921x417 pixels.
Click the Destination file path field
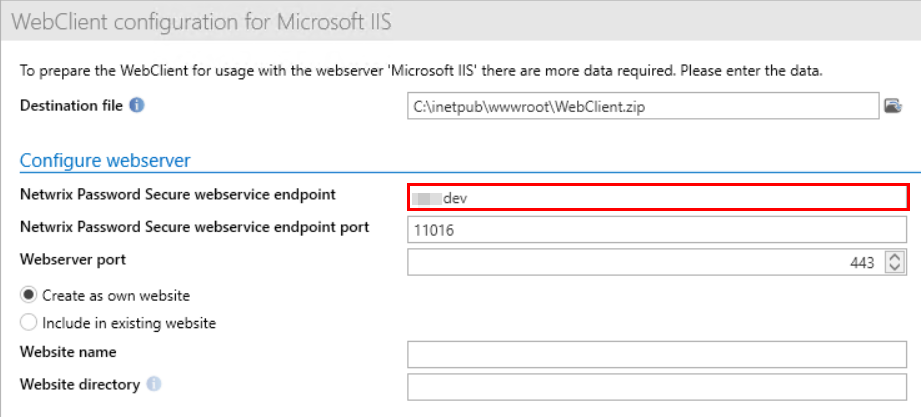642,105
